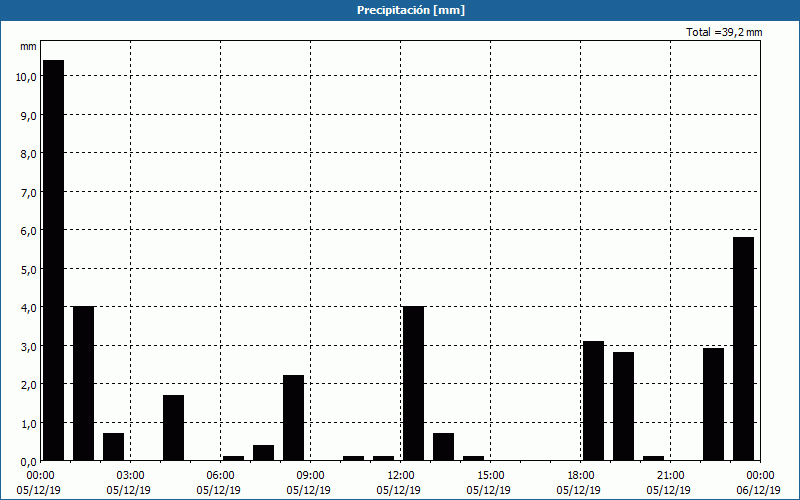Click the '18:00' x-axis time label
Viewport: 800px width, 500px height.
point(581,476)
